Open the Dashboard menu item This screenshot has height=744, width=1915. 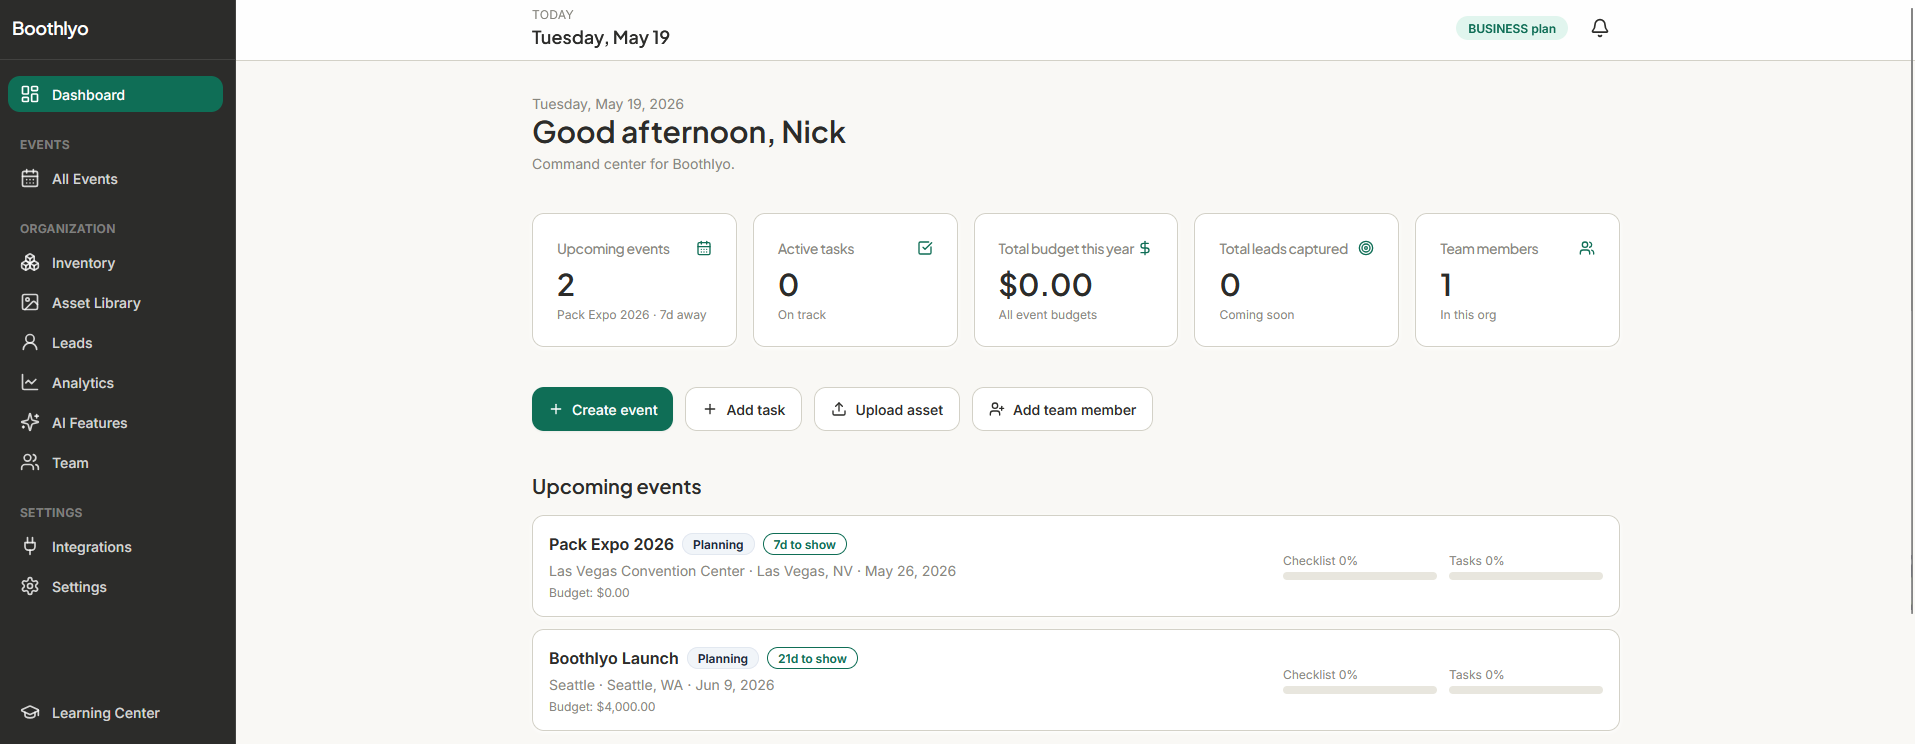pyautogui.click(x=115, y=94)
